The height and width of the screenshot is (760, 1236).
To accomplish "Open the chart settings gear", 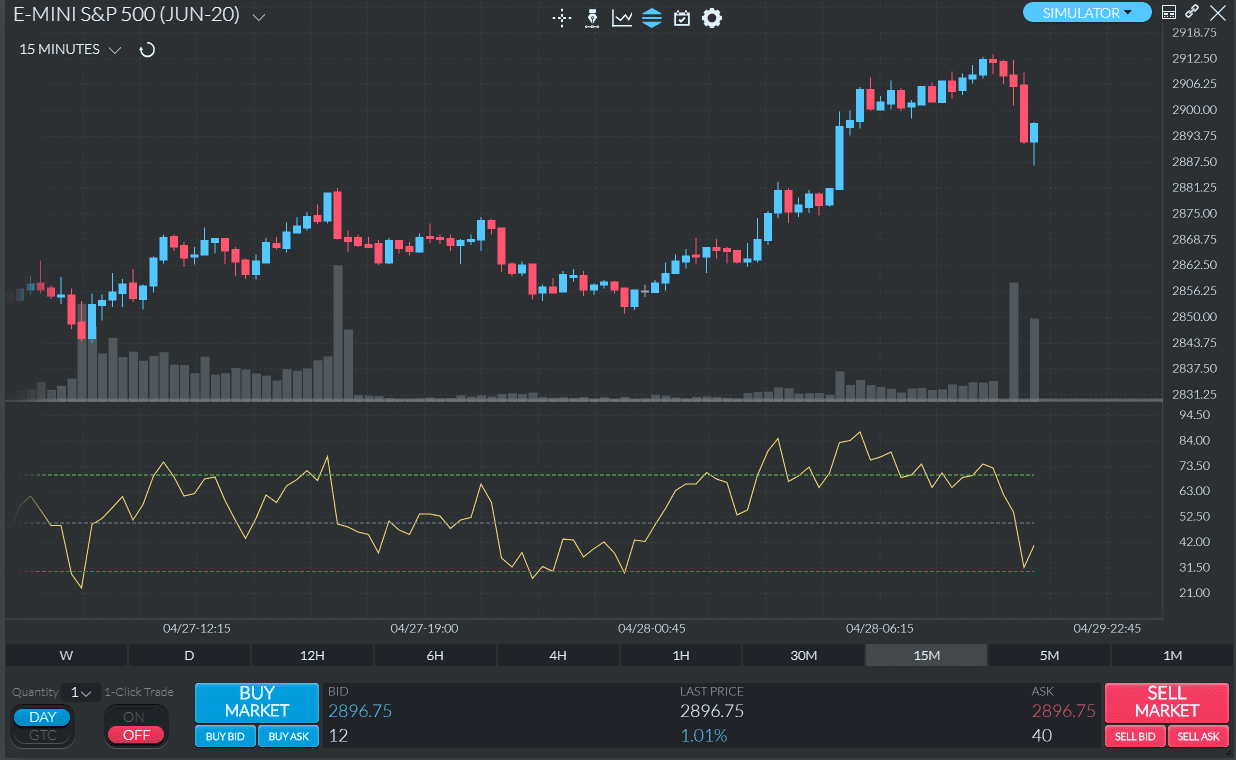I will coord(712,18).
